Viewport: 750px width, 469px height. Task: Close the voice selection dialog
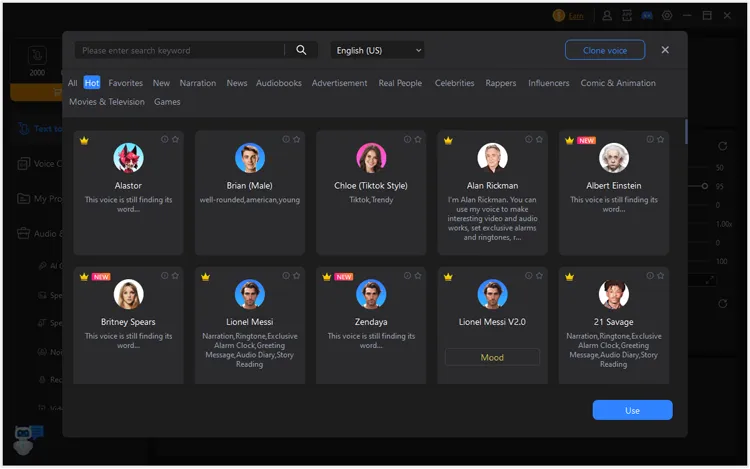tap(665, 50)
